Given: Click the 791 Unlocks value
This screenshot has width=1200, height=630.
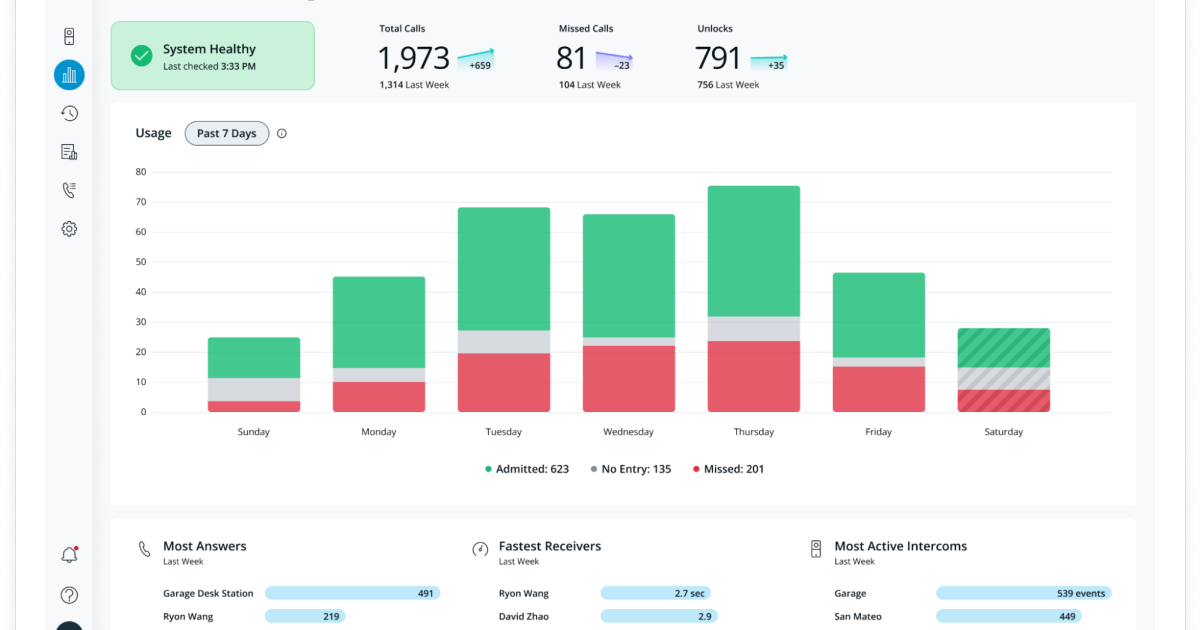Looking at the screenshot, I should click(719, 58).
